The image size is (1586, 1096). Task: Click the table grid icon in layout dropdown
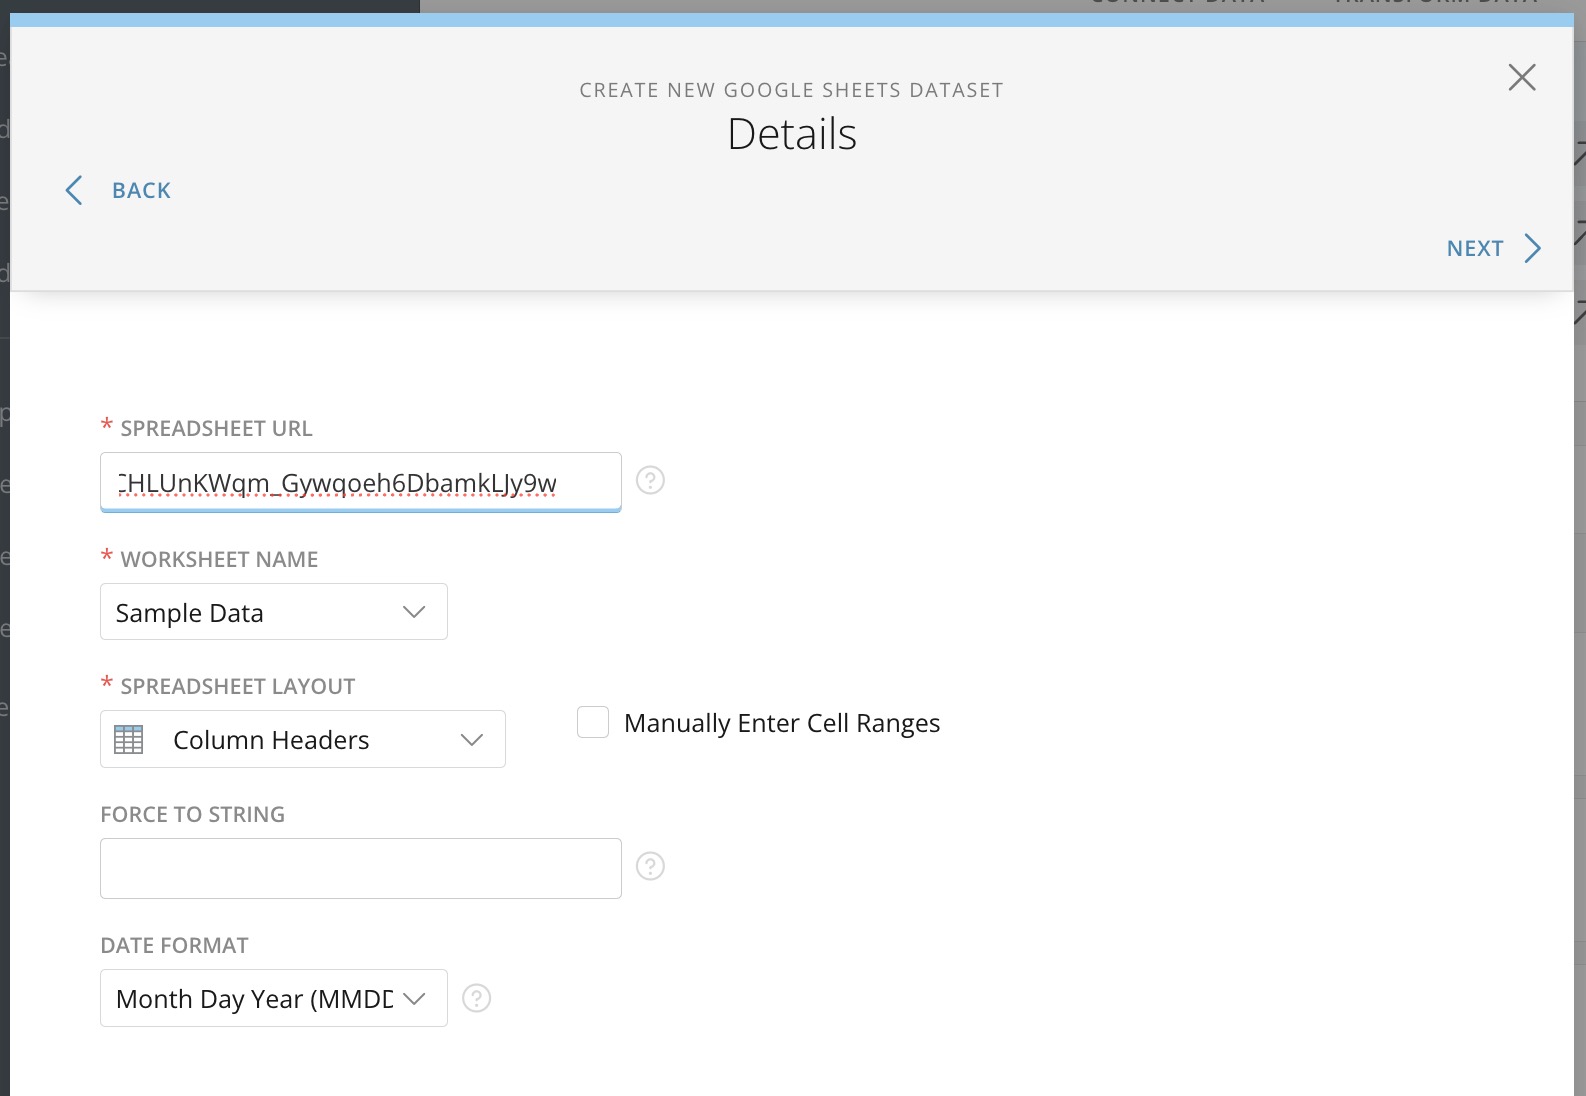[x=129, y=740]
